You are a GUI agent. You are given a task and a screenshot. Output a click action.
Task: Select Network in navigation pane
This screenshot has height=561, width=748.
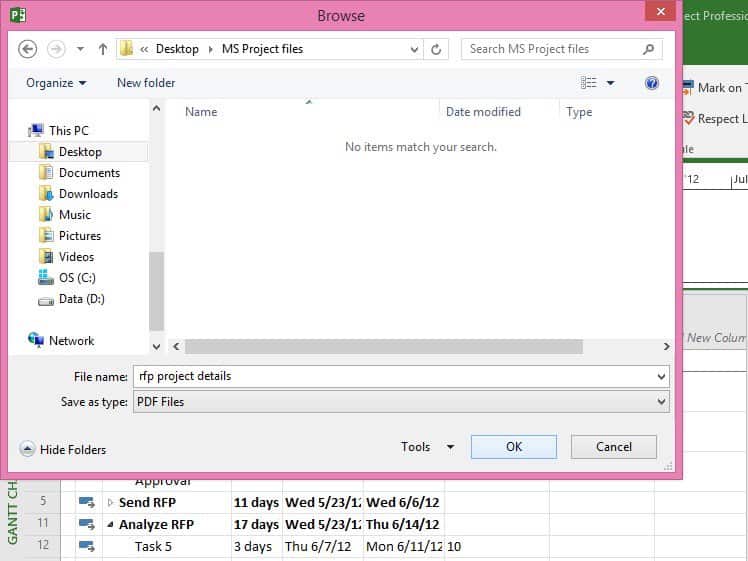(x=71, y=341)
